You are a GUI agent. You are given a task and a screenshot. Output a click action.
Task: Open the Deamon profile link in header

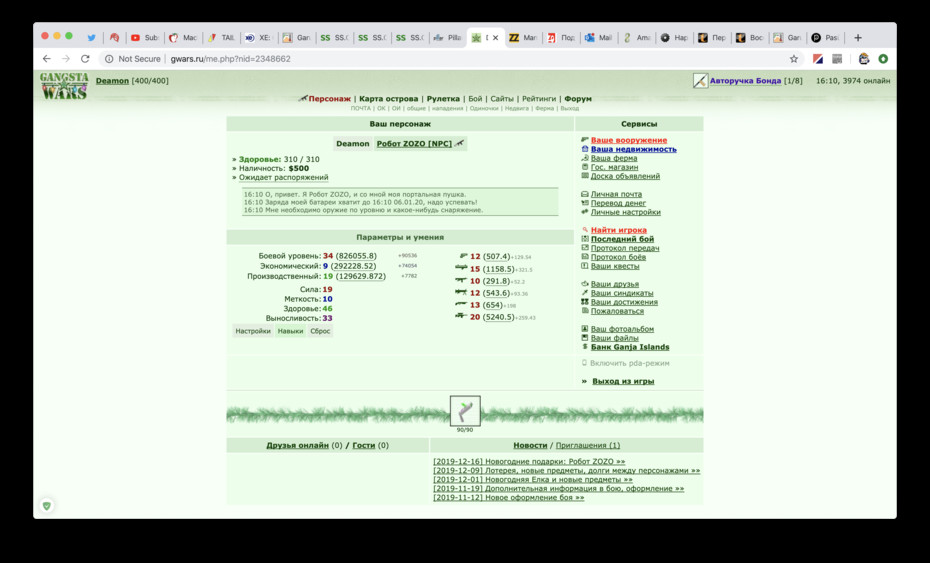112,81
